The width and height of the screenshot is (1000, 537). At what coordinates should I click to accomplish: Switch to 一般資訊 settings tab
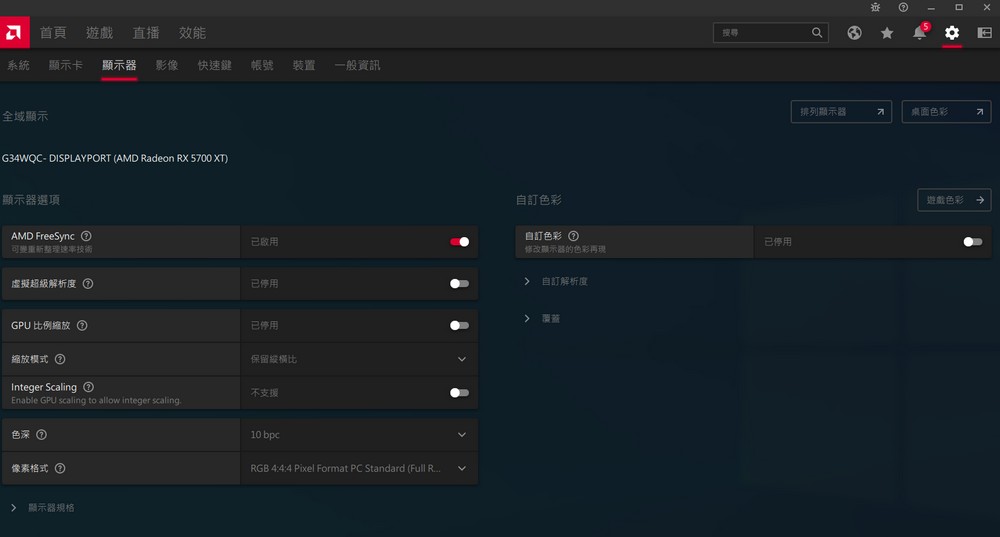[x=357, y=65]
